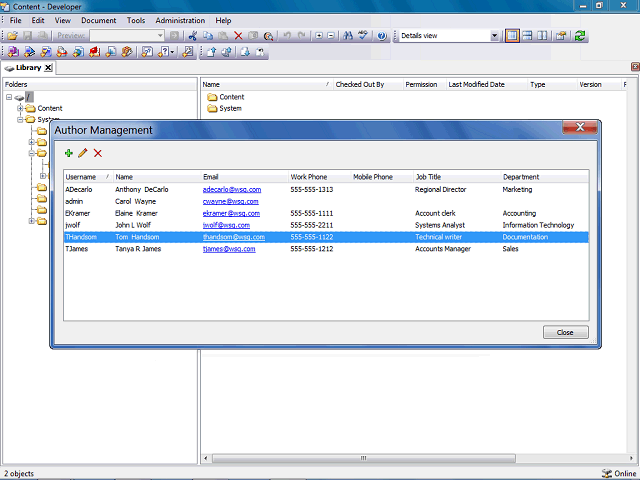
Task: Select the ADecarlo author row
Action: tap(326, 189)
